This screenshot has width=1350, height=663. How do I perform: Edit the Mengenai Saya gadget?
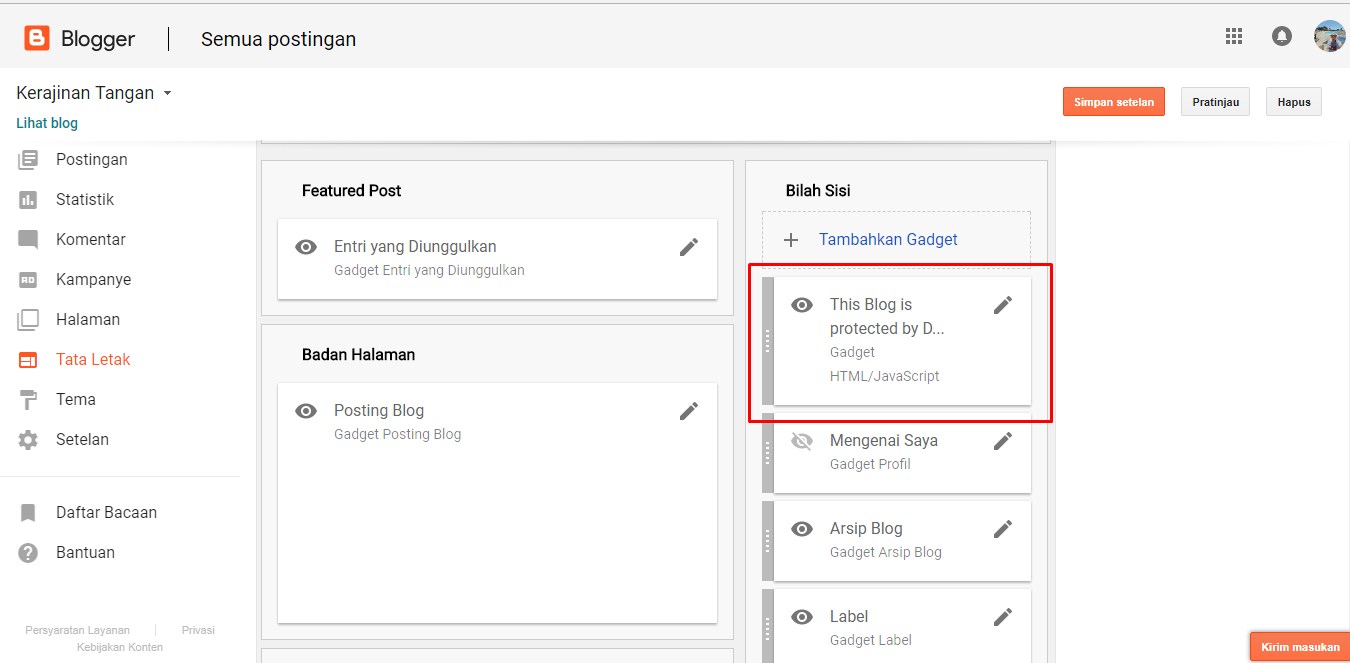pyautogui.click(x=1002, y=441)
